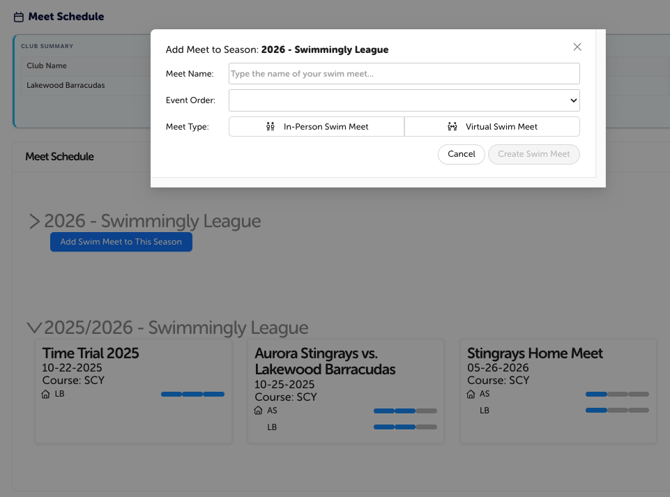The width and height of the screenshot is (670, 497).
Task: Click Time Trial 2025 LB progress bar
Action: (x=192, y=394)
